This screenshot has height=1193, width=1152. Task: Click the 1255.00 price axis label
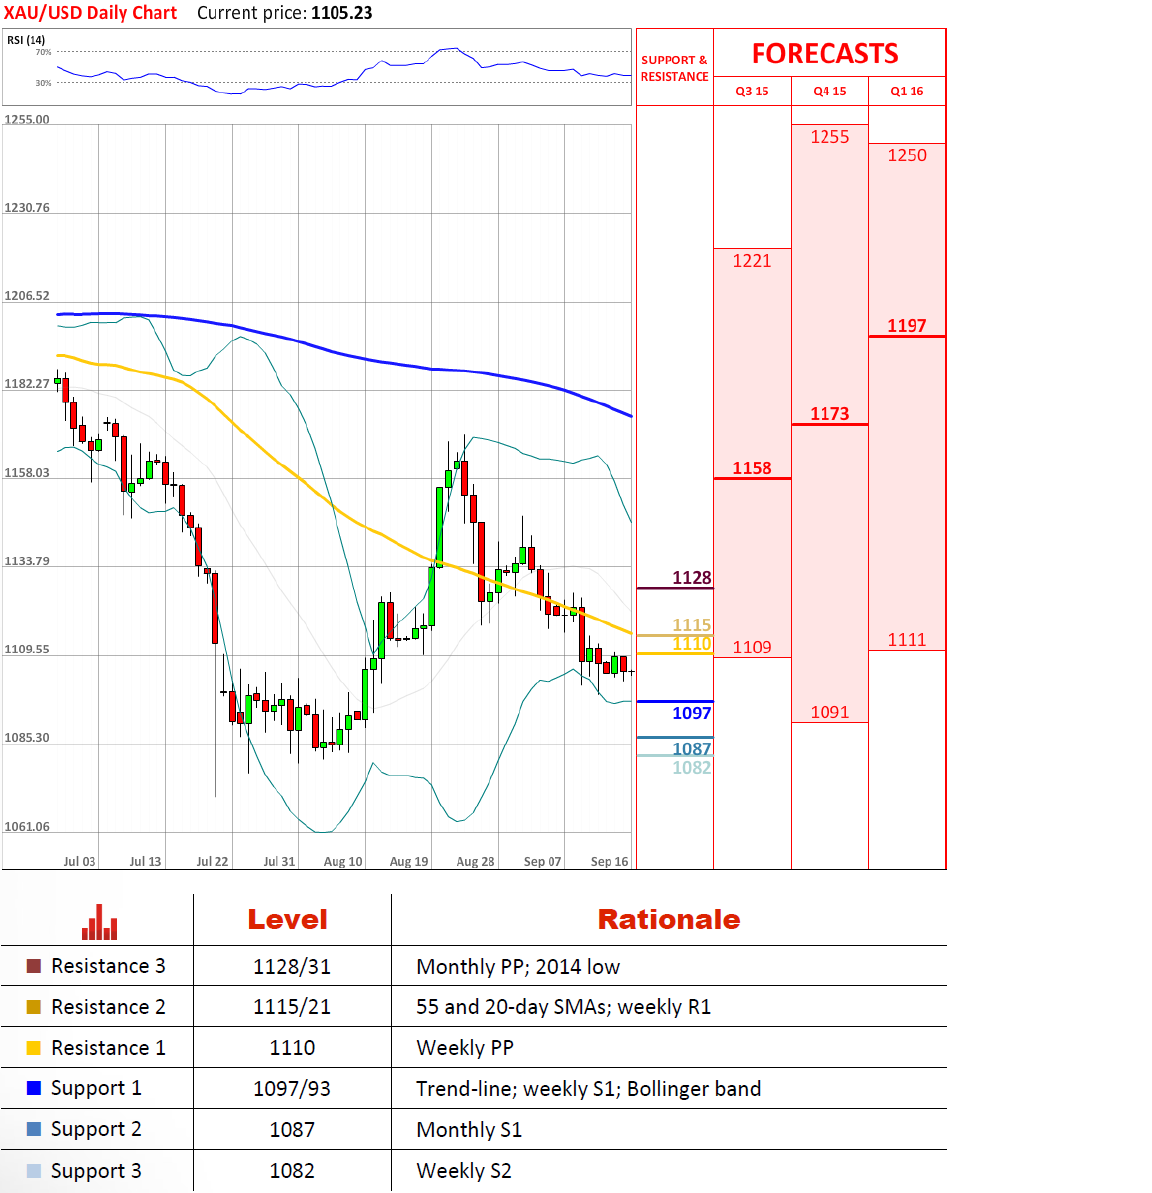point(27,119)
